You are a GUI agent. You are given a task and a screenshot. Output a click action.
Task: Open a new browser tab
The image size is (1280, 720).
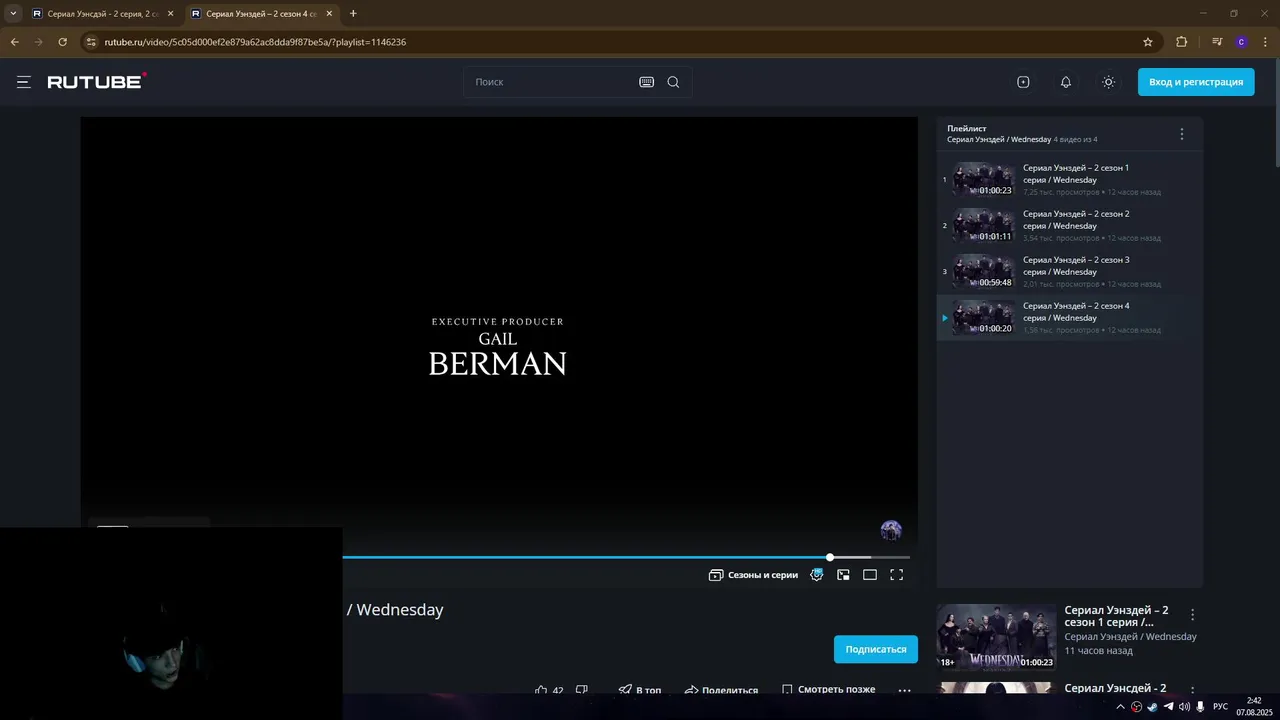pyautogui.click(x=353, y=14)
